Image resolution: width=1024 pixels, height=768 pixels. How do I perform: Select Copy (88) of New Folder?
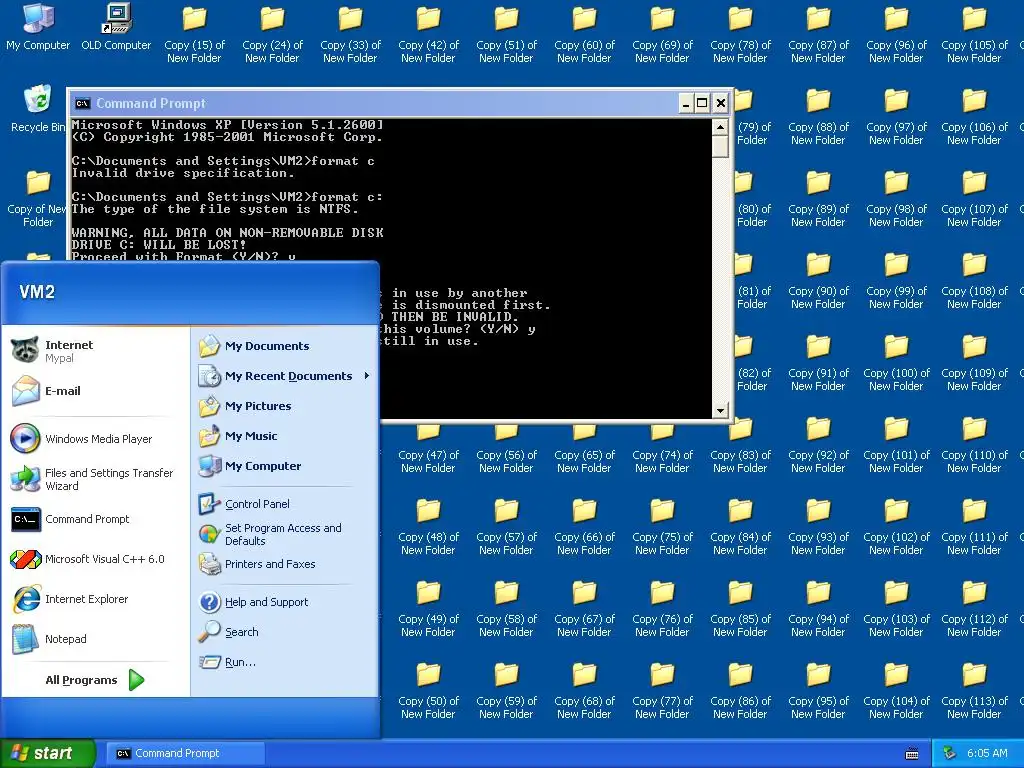(x=818, y=116)
